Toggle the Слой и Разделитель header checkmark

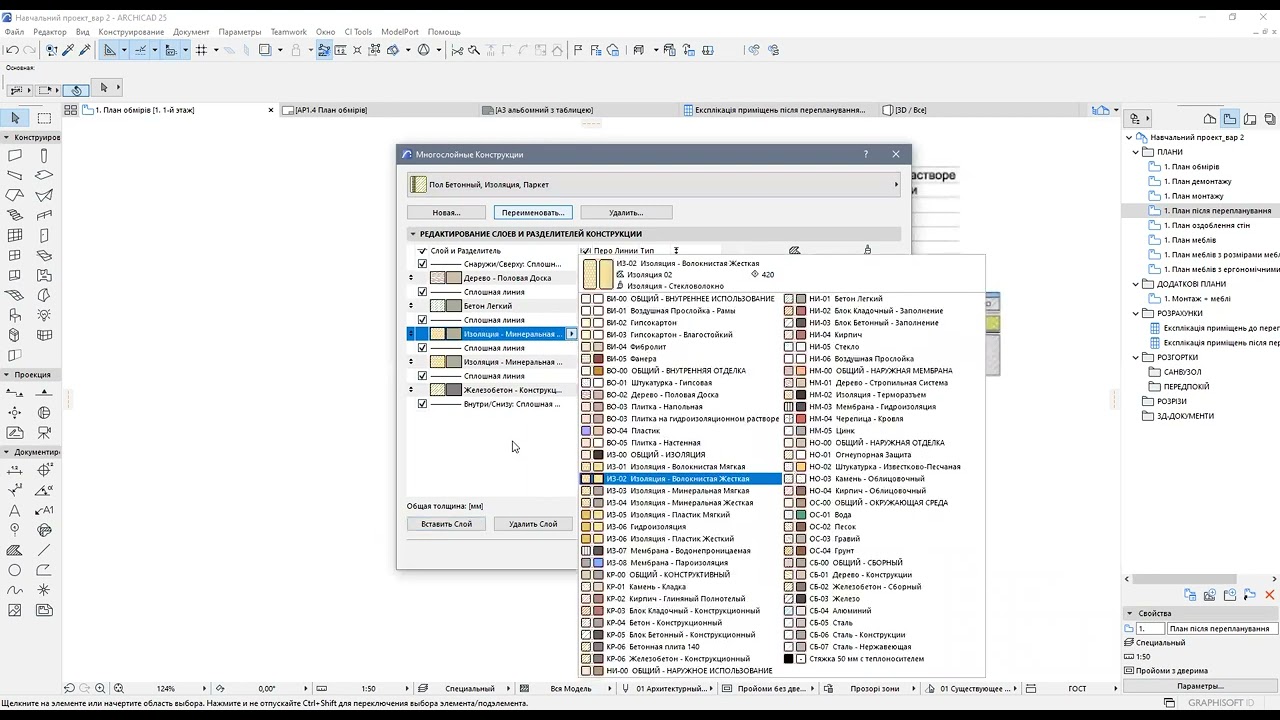pos(422,251)
